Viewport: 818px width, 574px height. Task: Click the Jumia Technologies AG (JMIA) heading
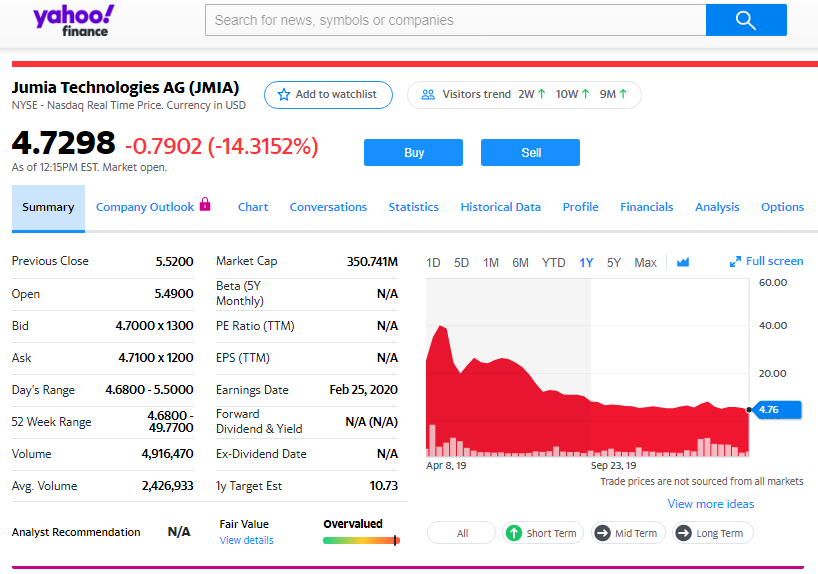(x=125, y=87)
